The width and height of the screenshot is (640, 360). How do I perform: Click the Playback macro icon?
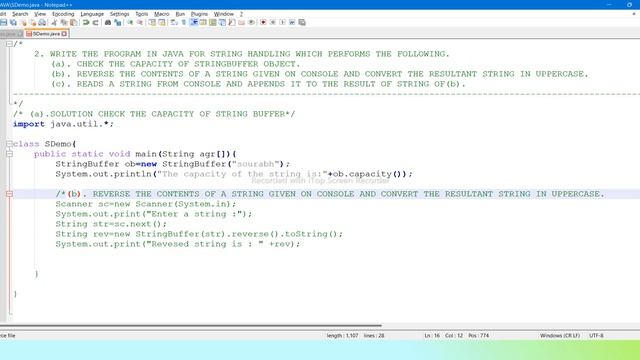[282, 22]
